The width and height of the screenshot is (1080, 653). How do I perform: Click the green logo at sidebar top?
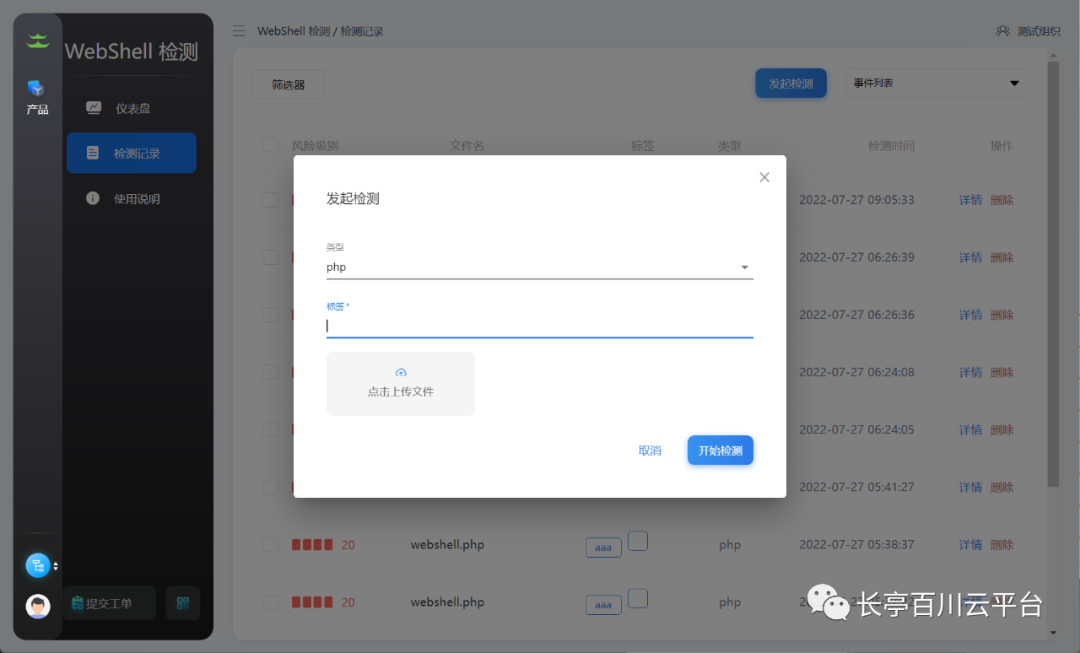[37, 41]
